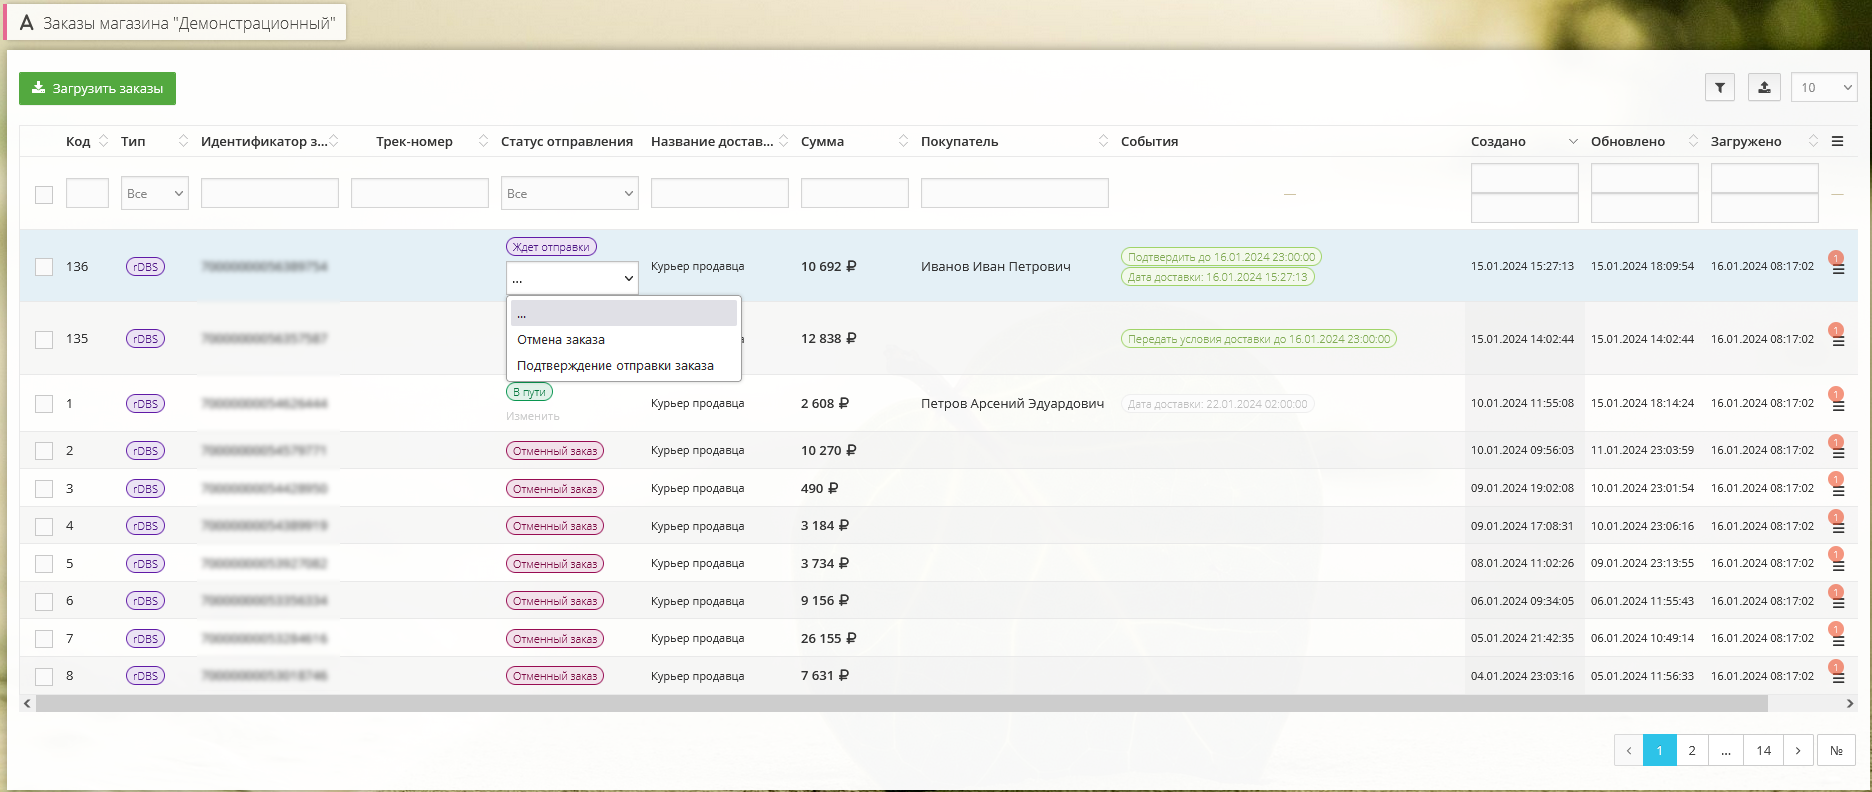
Task: Check the box for order 1
Action: click(44, 404)
